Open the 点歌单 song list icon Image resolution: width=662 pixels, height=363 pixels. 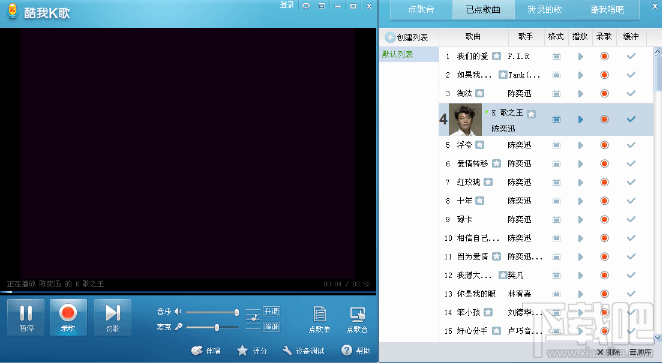tap(320, 320)
